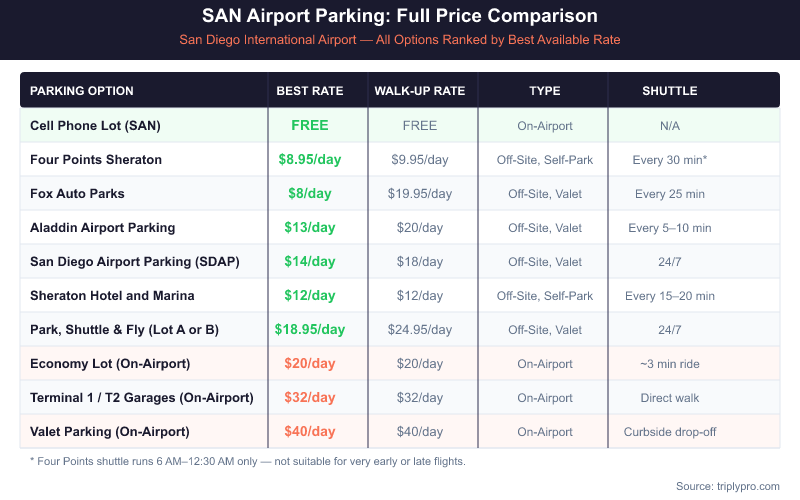Click the PARKING OPTION column header
This screenshot has height=500, width=800.
(82, 91)
